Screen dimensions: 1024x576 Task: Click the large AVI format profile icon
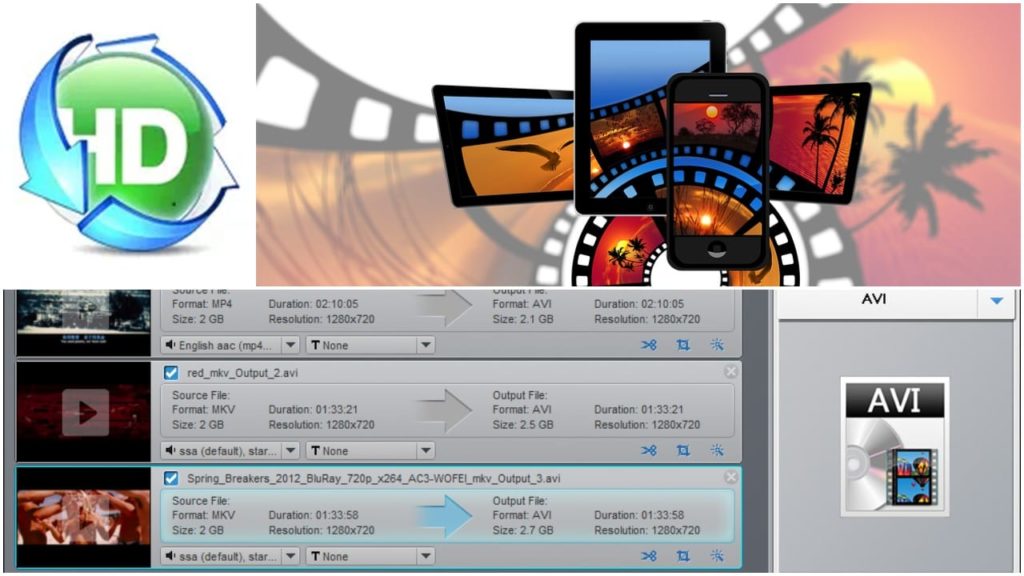pos(894,447)
